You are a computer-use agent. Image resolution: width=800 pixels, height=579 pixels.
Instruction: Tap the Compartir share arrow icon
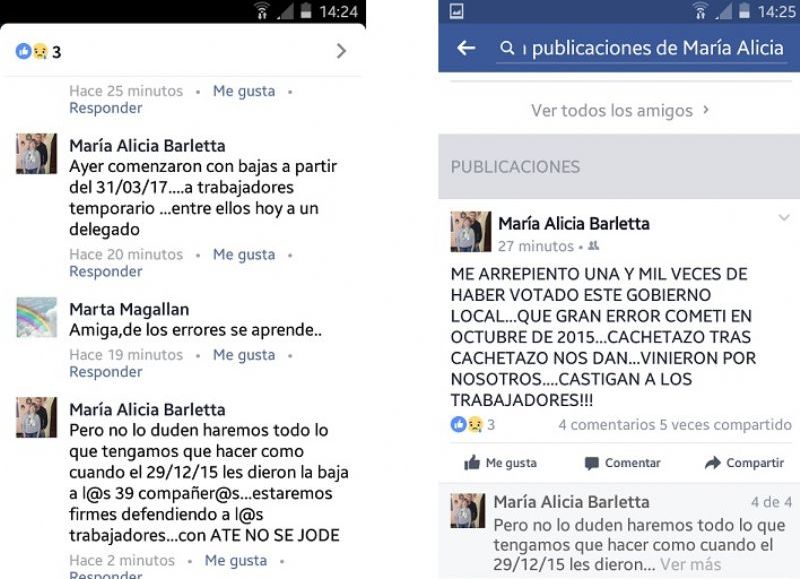712,463
